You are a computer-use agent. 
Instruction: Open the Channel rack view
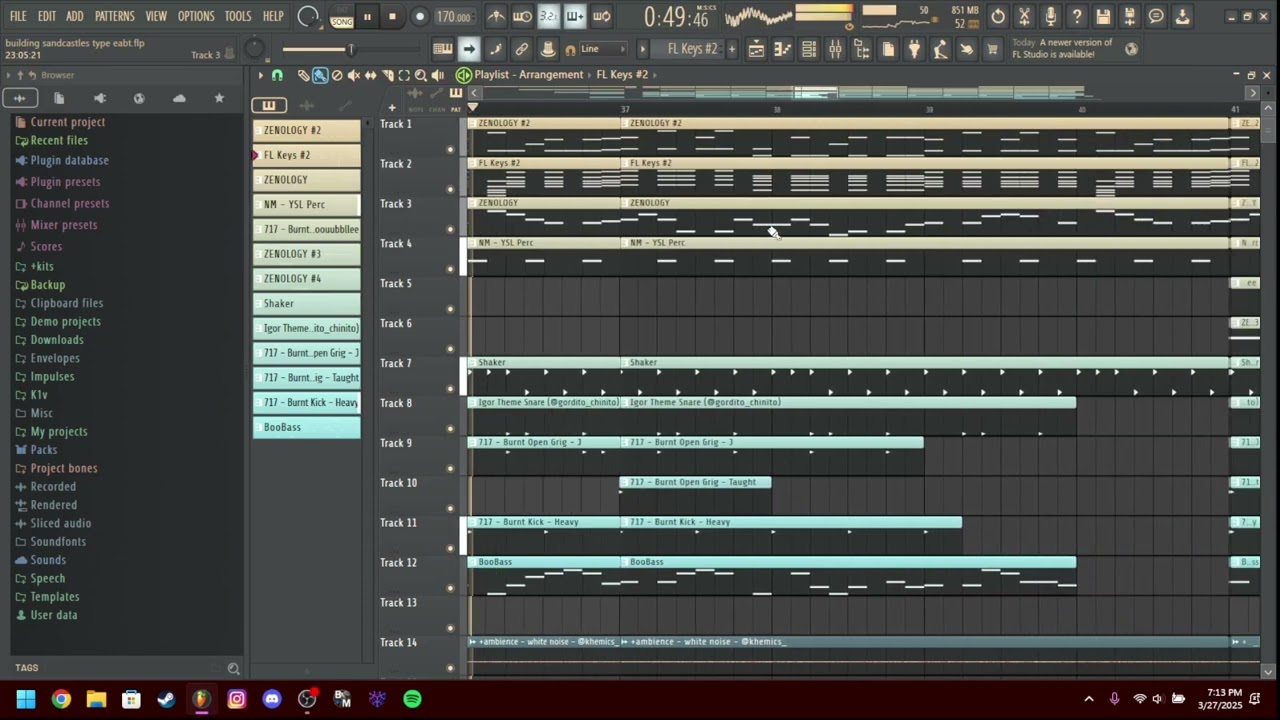tap(809, 49)
